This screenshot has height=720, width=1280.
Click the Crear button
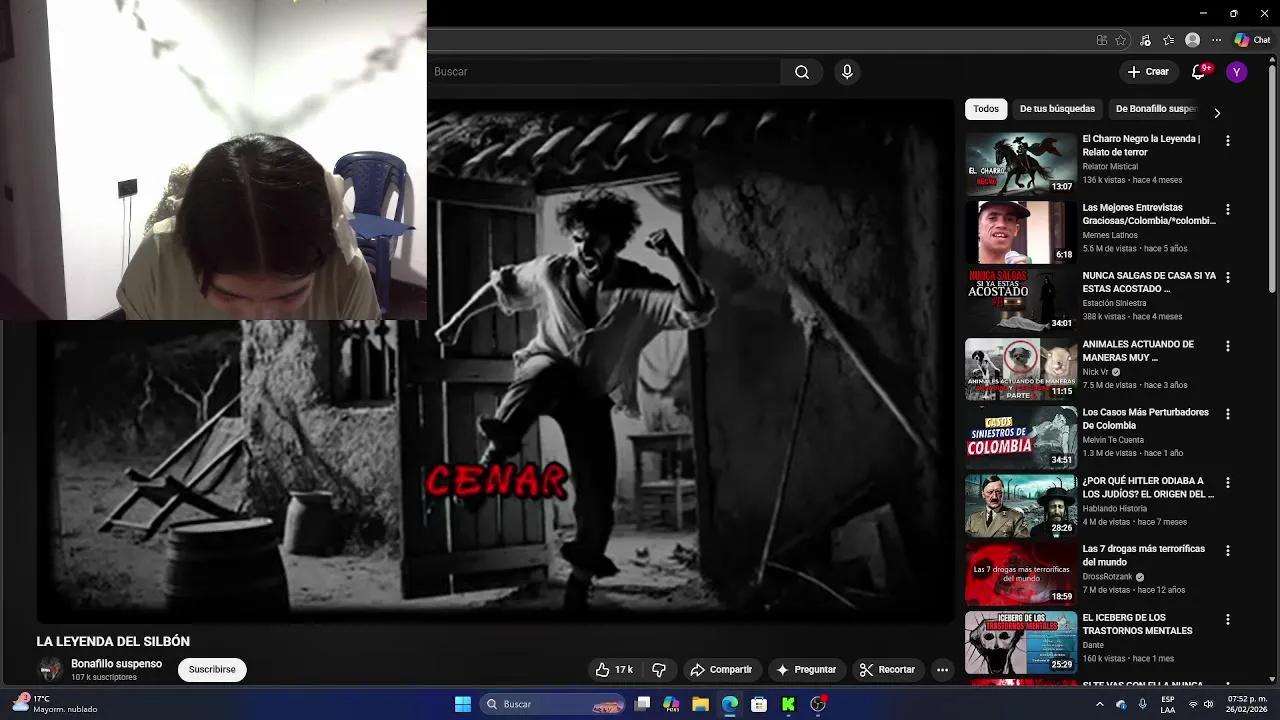(x=1148, y=72)
